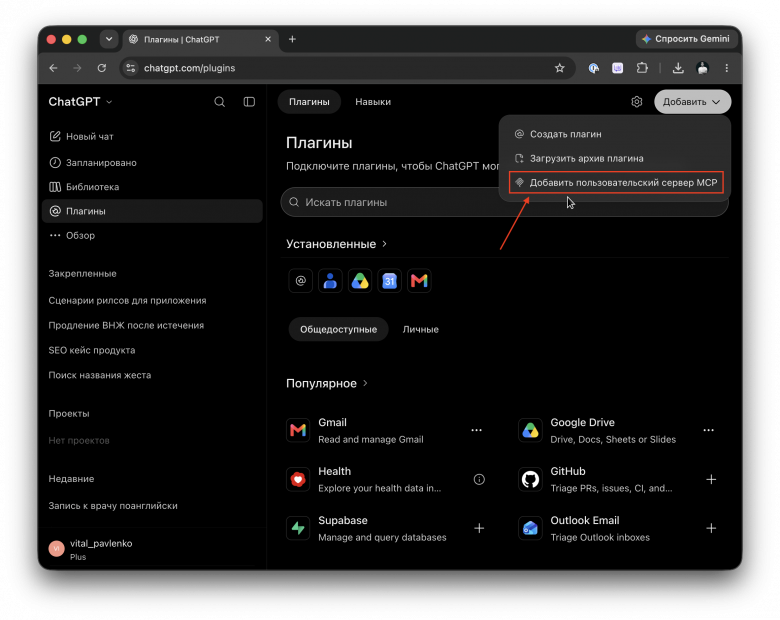Switch to the Навыки tab
This screenshot has width=780, height=620.
373,102
